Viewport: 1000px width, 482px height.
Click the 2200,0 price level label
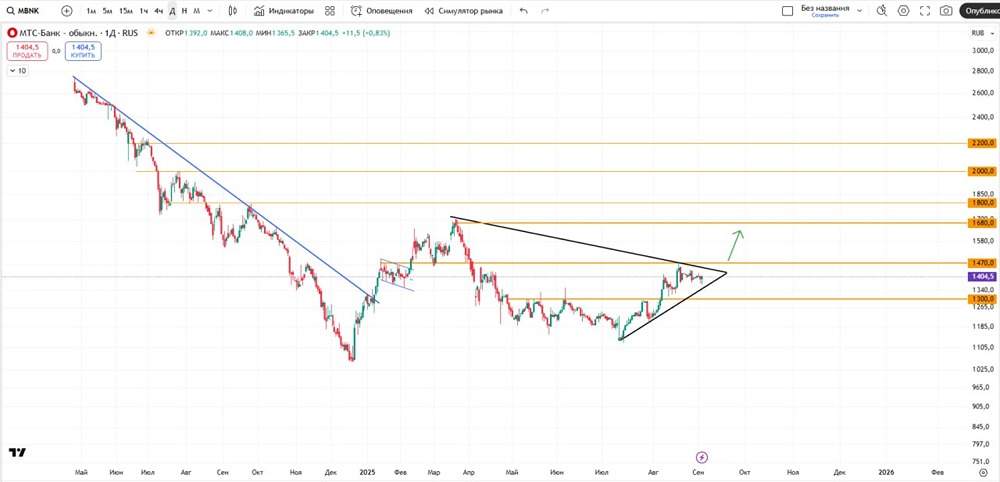pos(983,143)
